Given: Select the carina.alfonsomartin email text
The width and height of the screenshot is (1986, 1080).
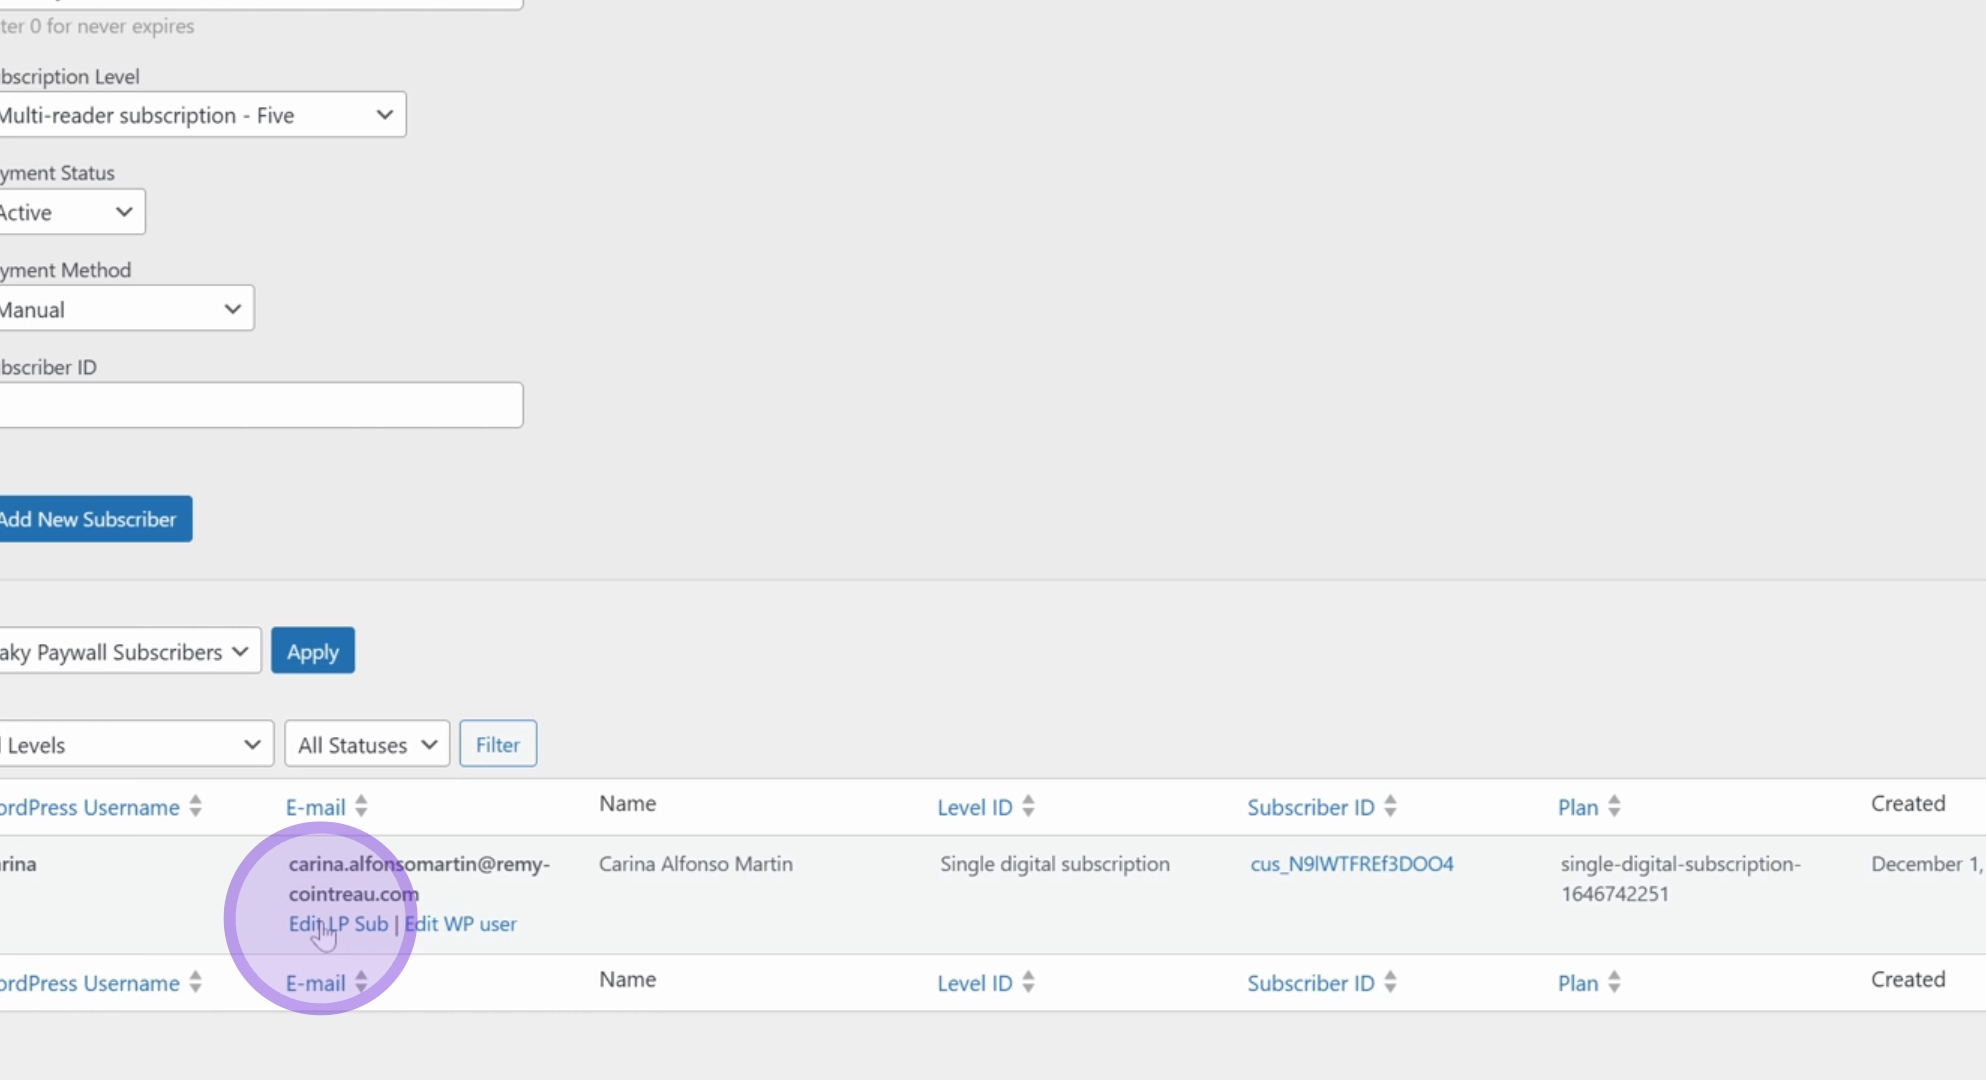Looking at the screenshot, I should click(419, 879).
